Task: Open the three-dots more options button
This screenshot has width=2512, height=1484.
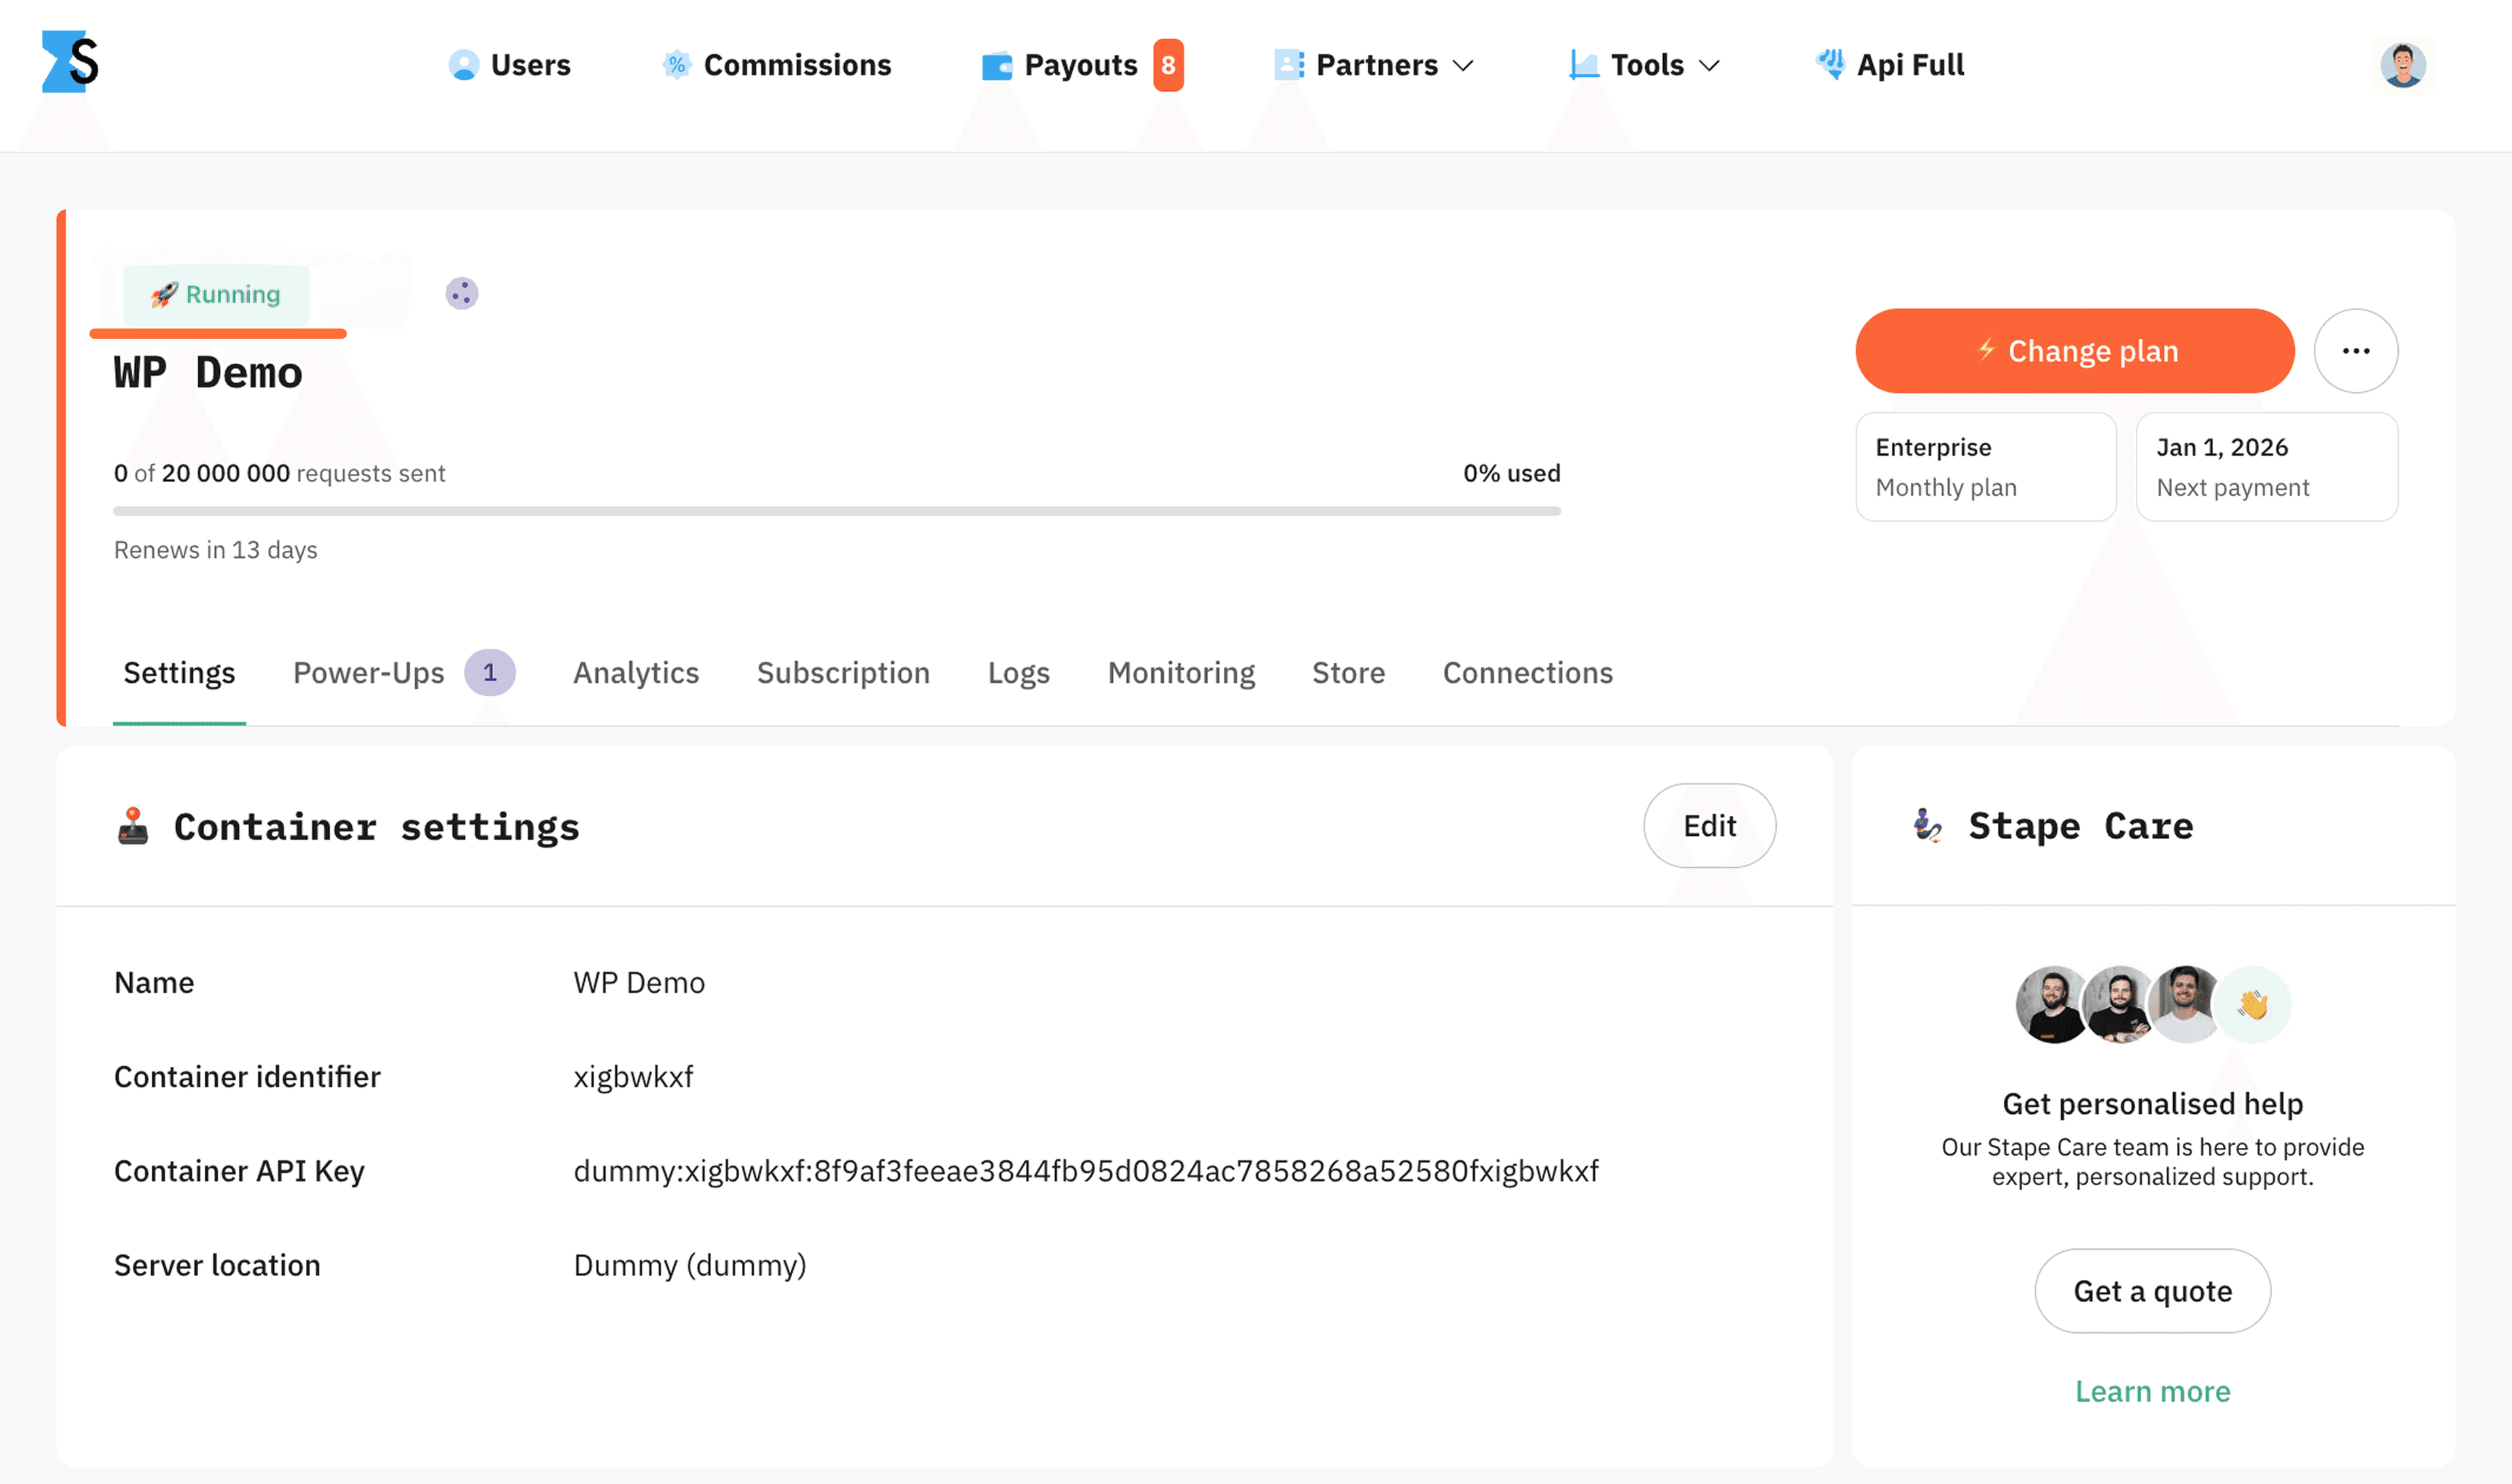Action: pos(2355,351)
